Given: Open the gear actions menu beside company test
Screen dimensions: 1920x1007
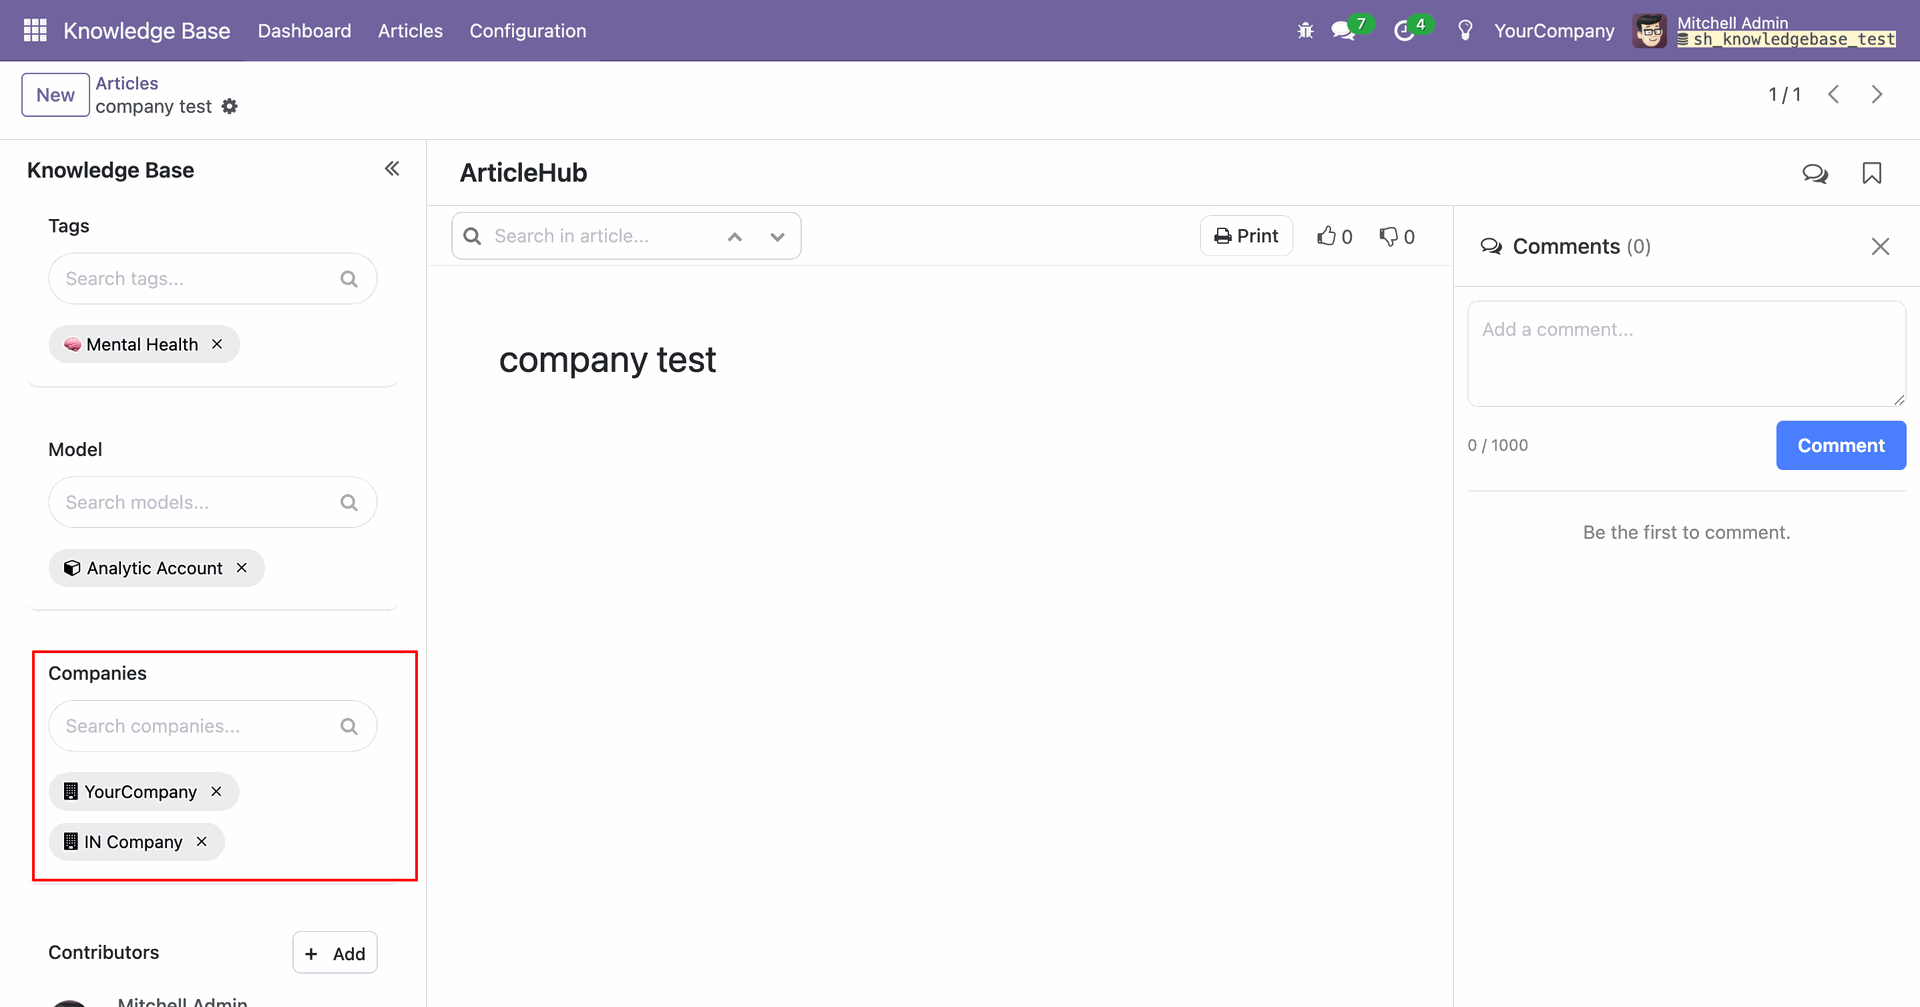Looking at the screenshot, I should point(230,107).
